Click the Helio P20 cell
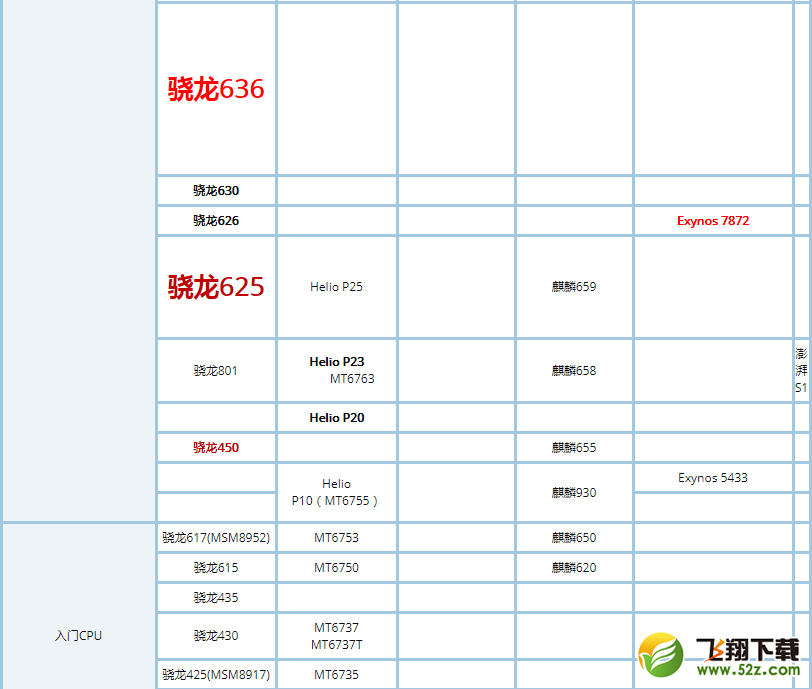Viewport: 812px width, 689px height. coord(336,417)
